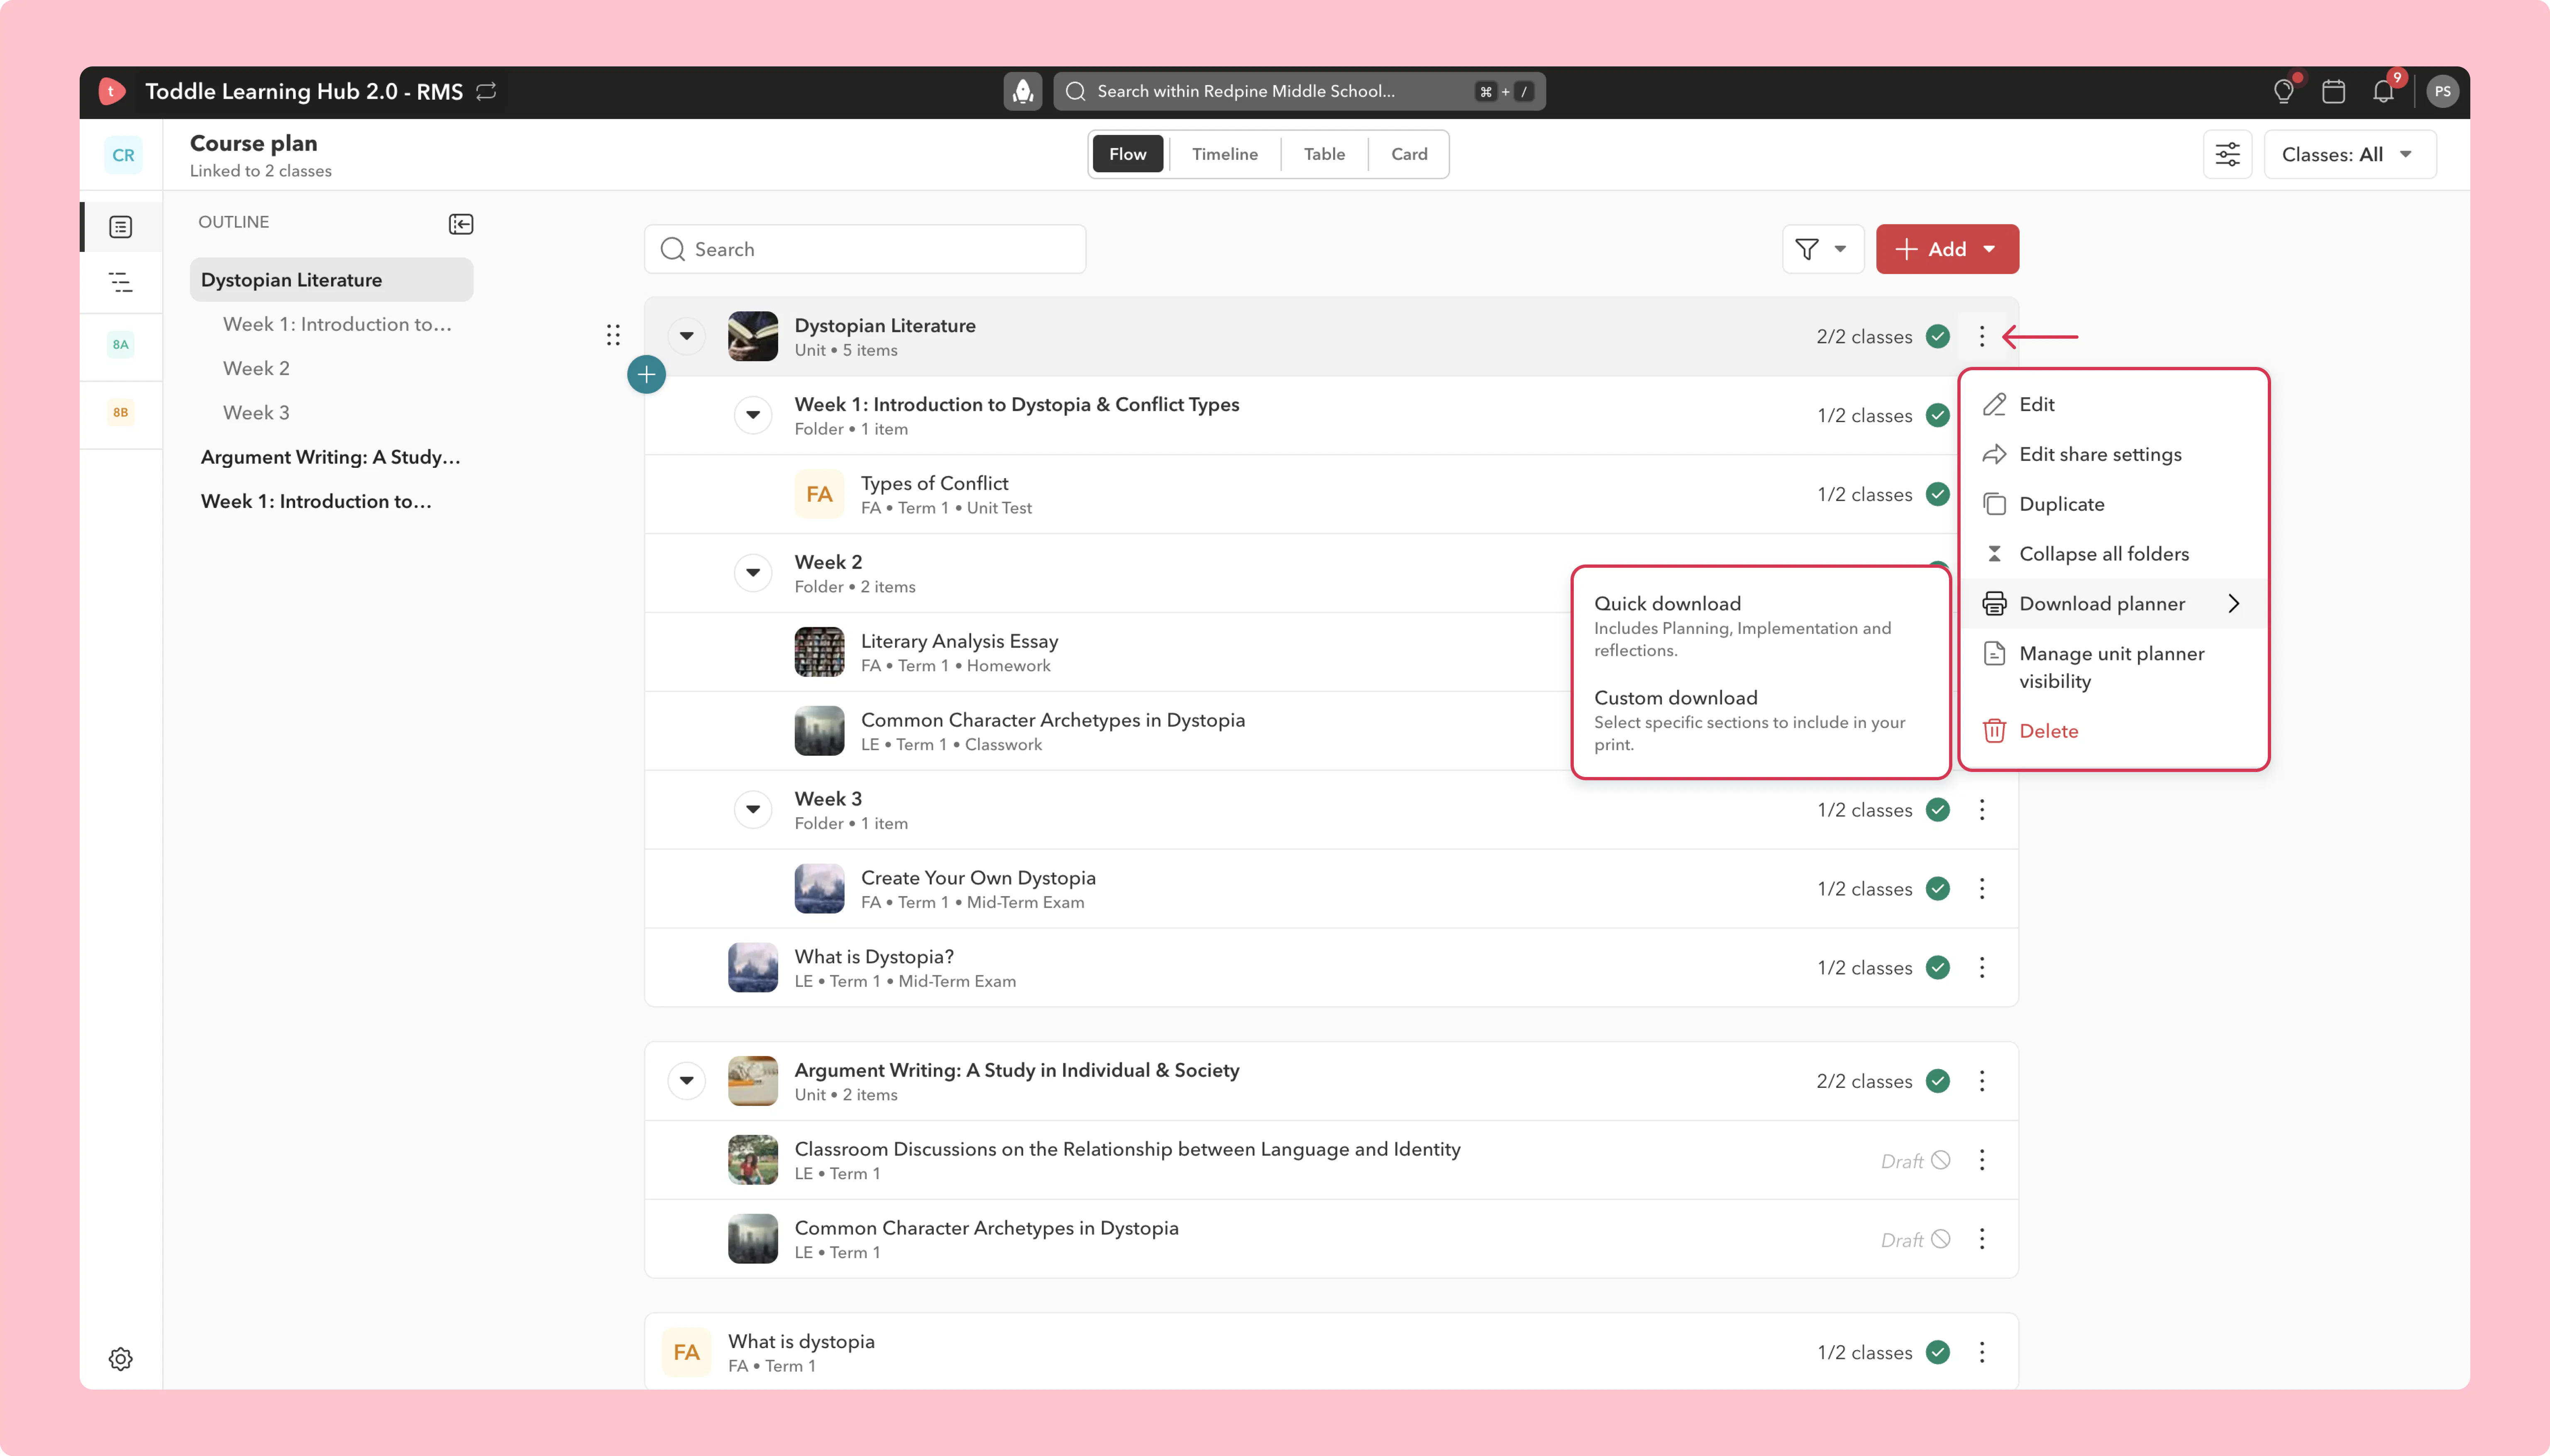Screen dimensions: 2550x1456
Task: Click Draft status icon for Classroom Discussions
Action: (x=1941, y=1160)
